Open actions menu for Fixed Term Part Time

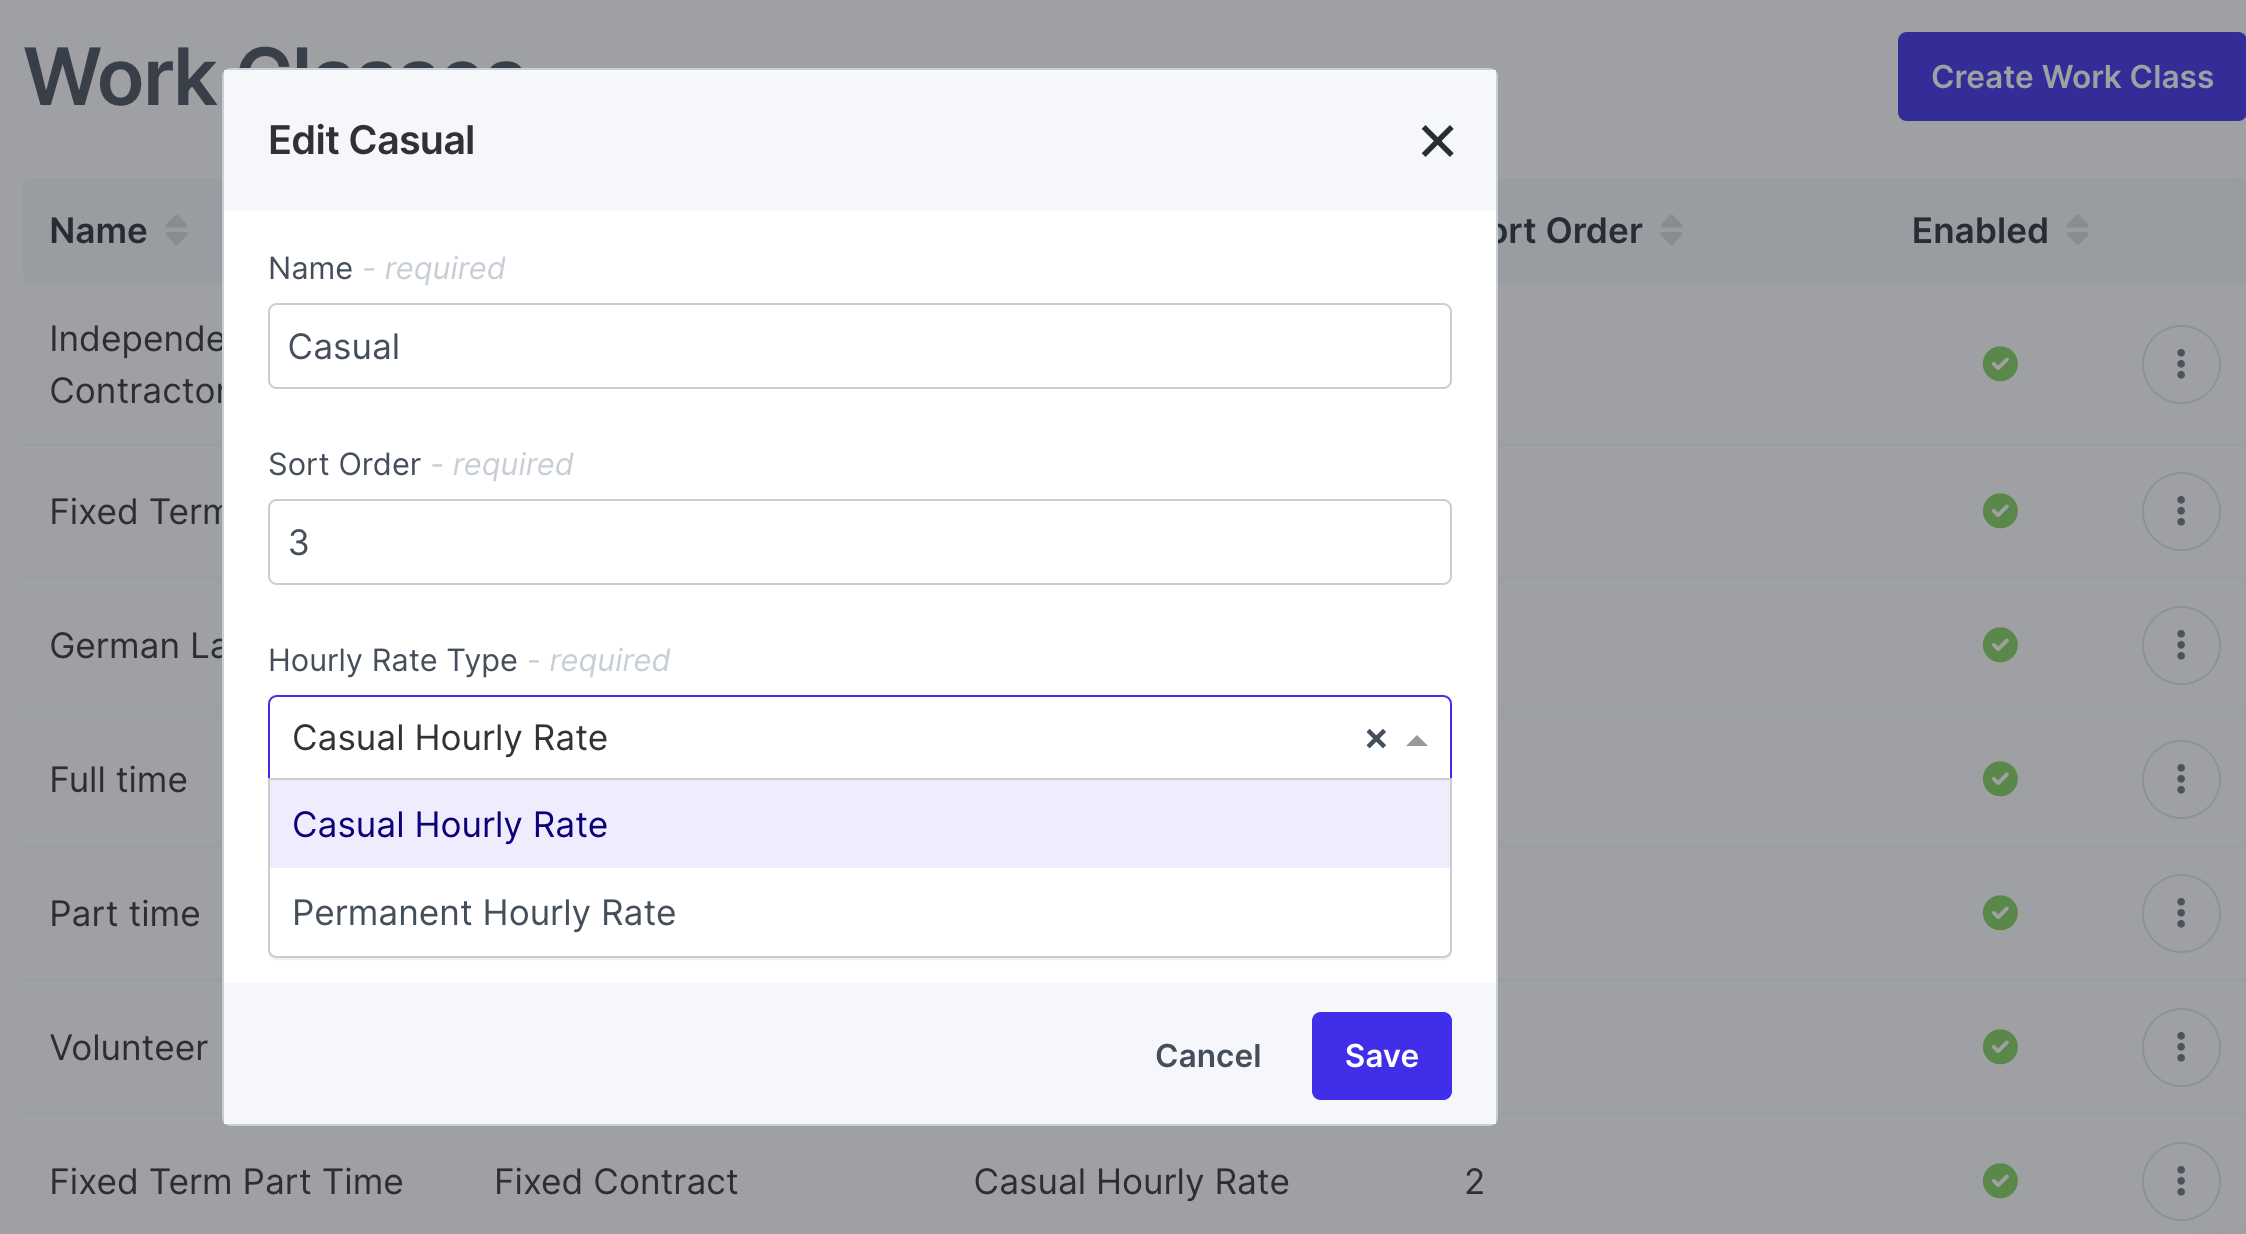[2180, 1181]
